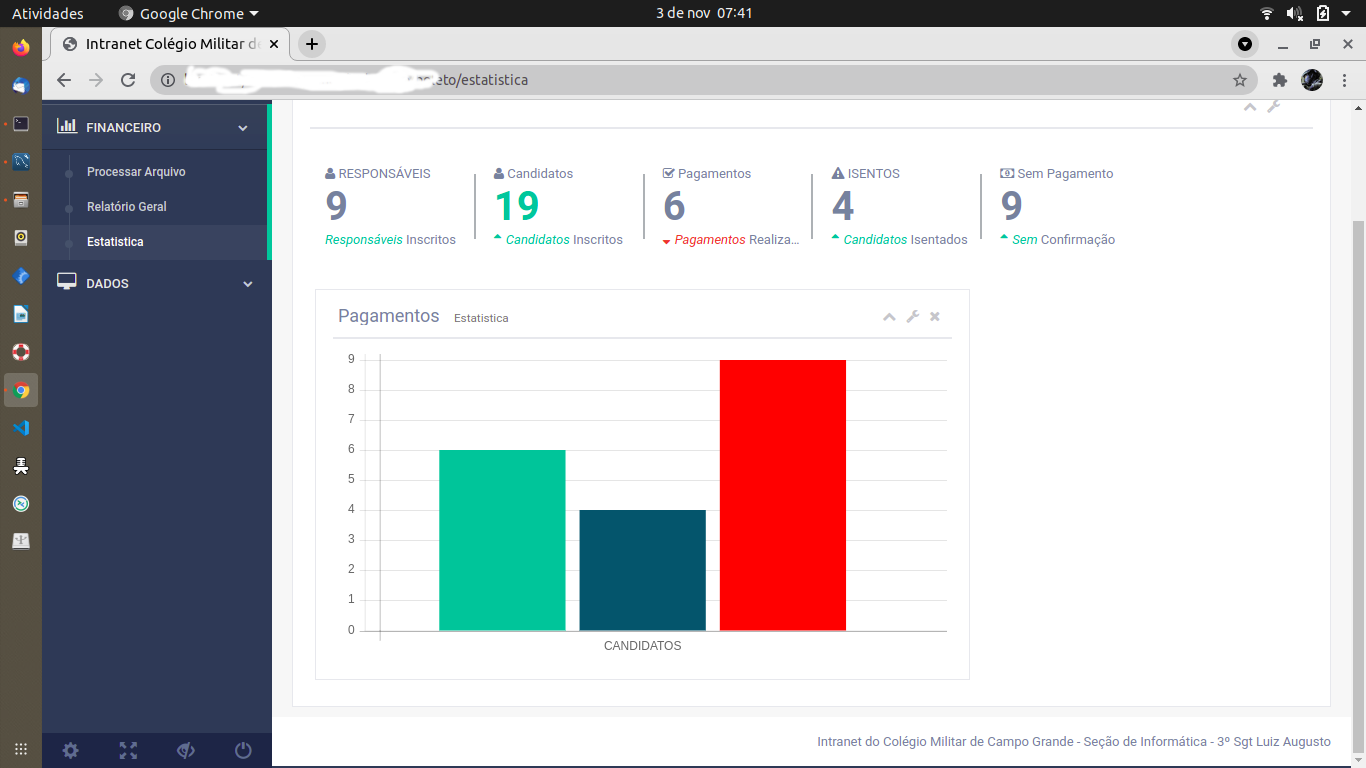This screenshot has width=1366, height=768.
Task: Reload the page with refresh icon
Action: click(x=128, y=80)
